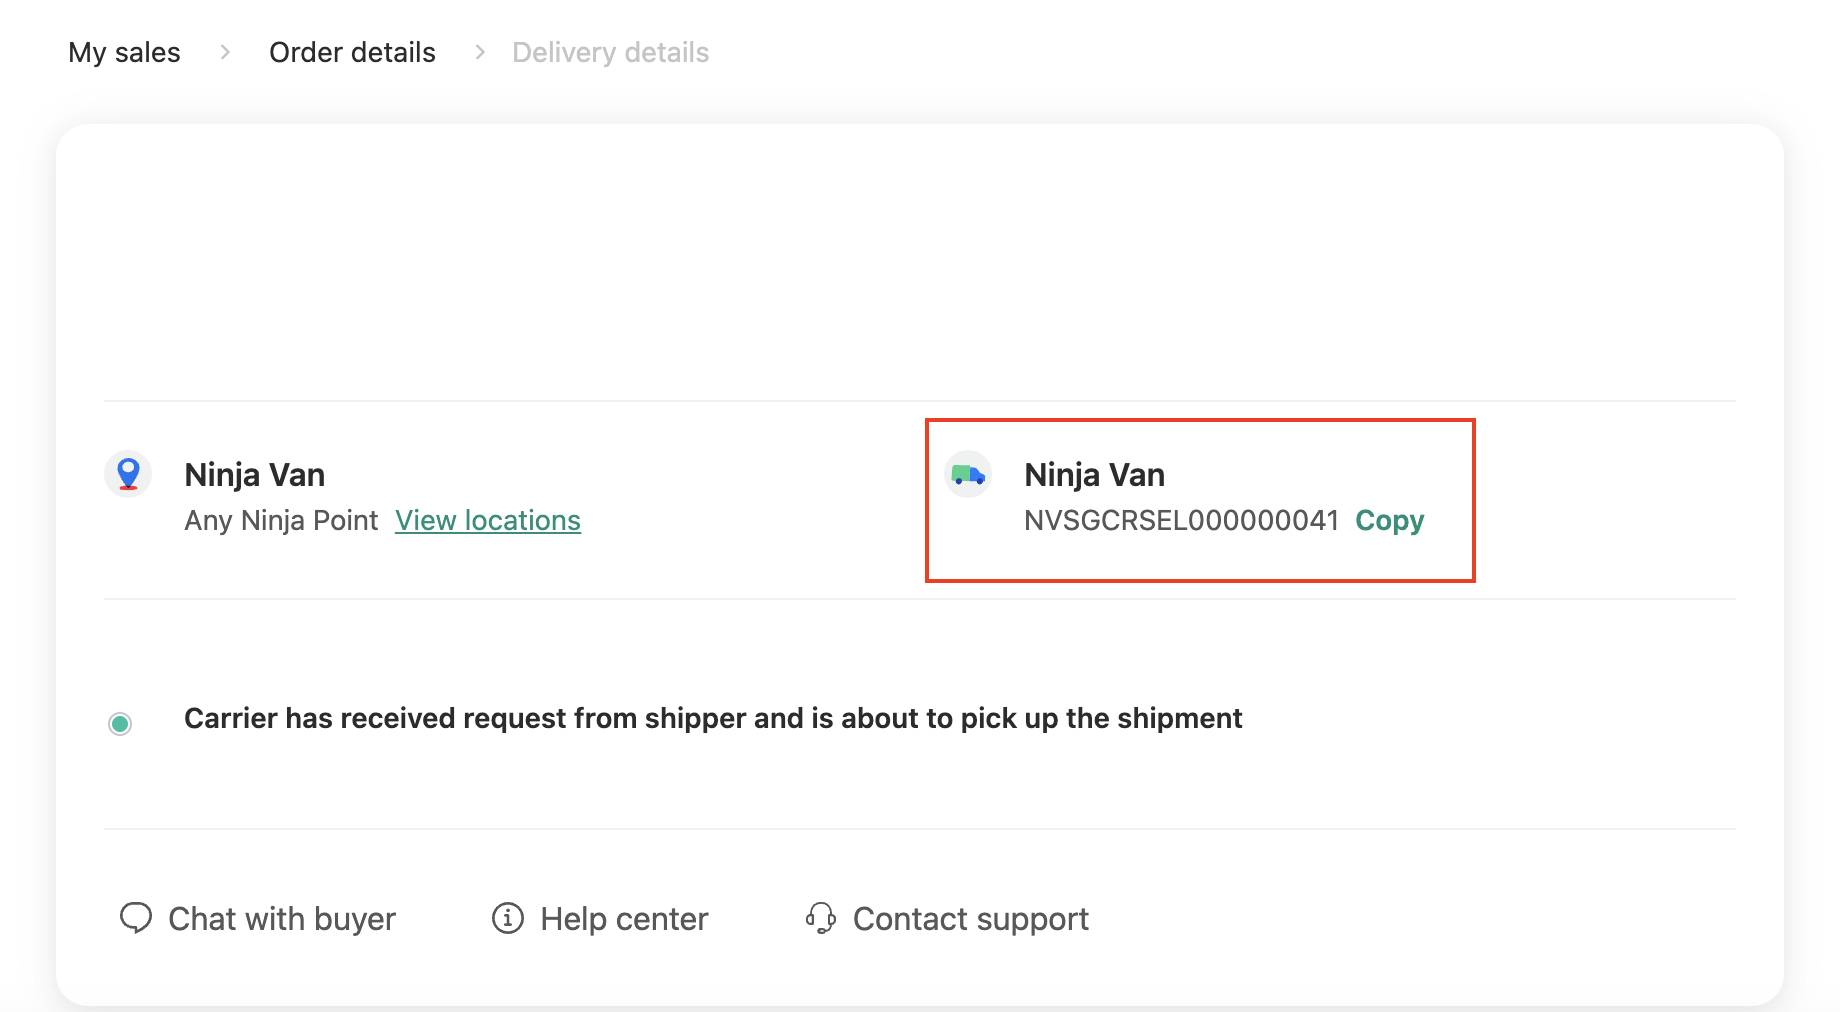Select Ninja Van heading beside map pin
The image size is (1840, 1012).
[x=255, y=474]
